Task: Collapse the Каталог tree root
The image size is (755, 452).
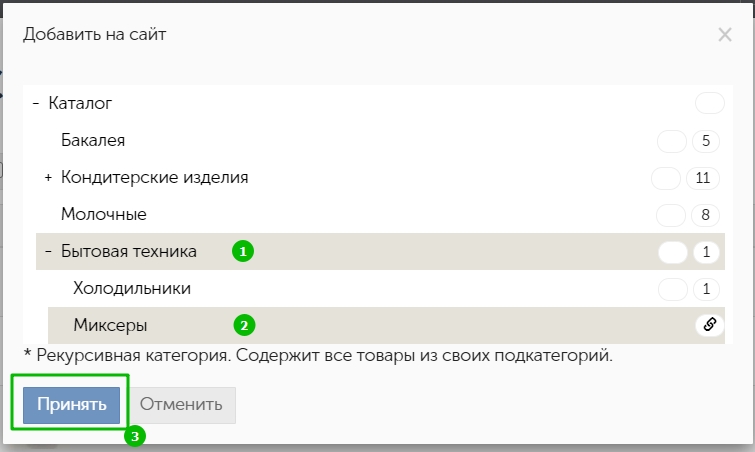Action: tap(36, 103)
